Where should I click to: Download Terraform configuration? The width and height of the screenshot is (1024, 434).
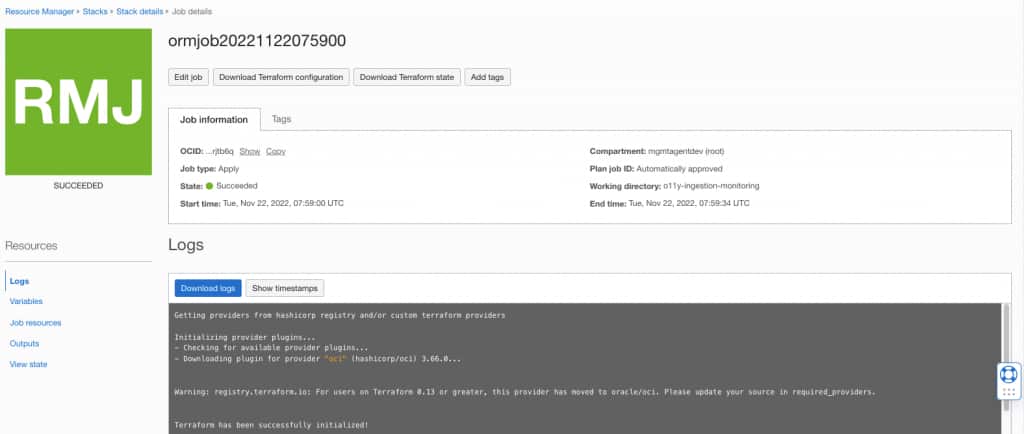pyautogui.click(x=281, y=77)
